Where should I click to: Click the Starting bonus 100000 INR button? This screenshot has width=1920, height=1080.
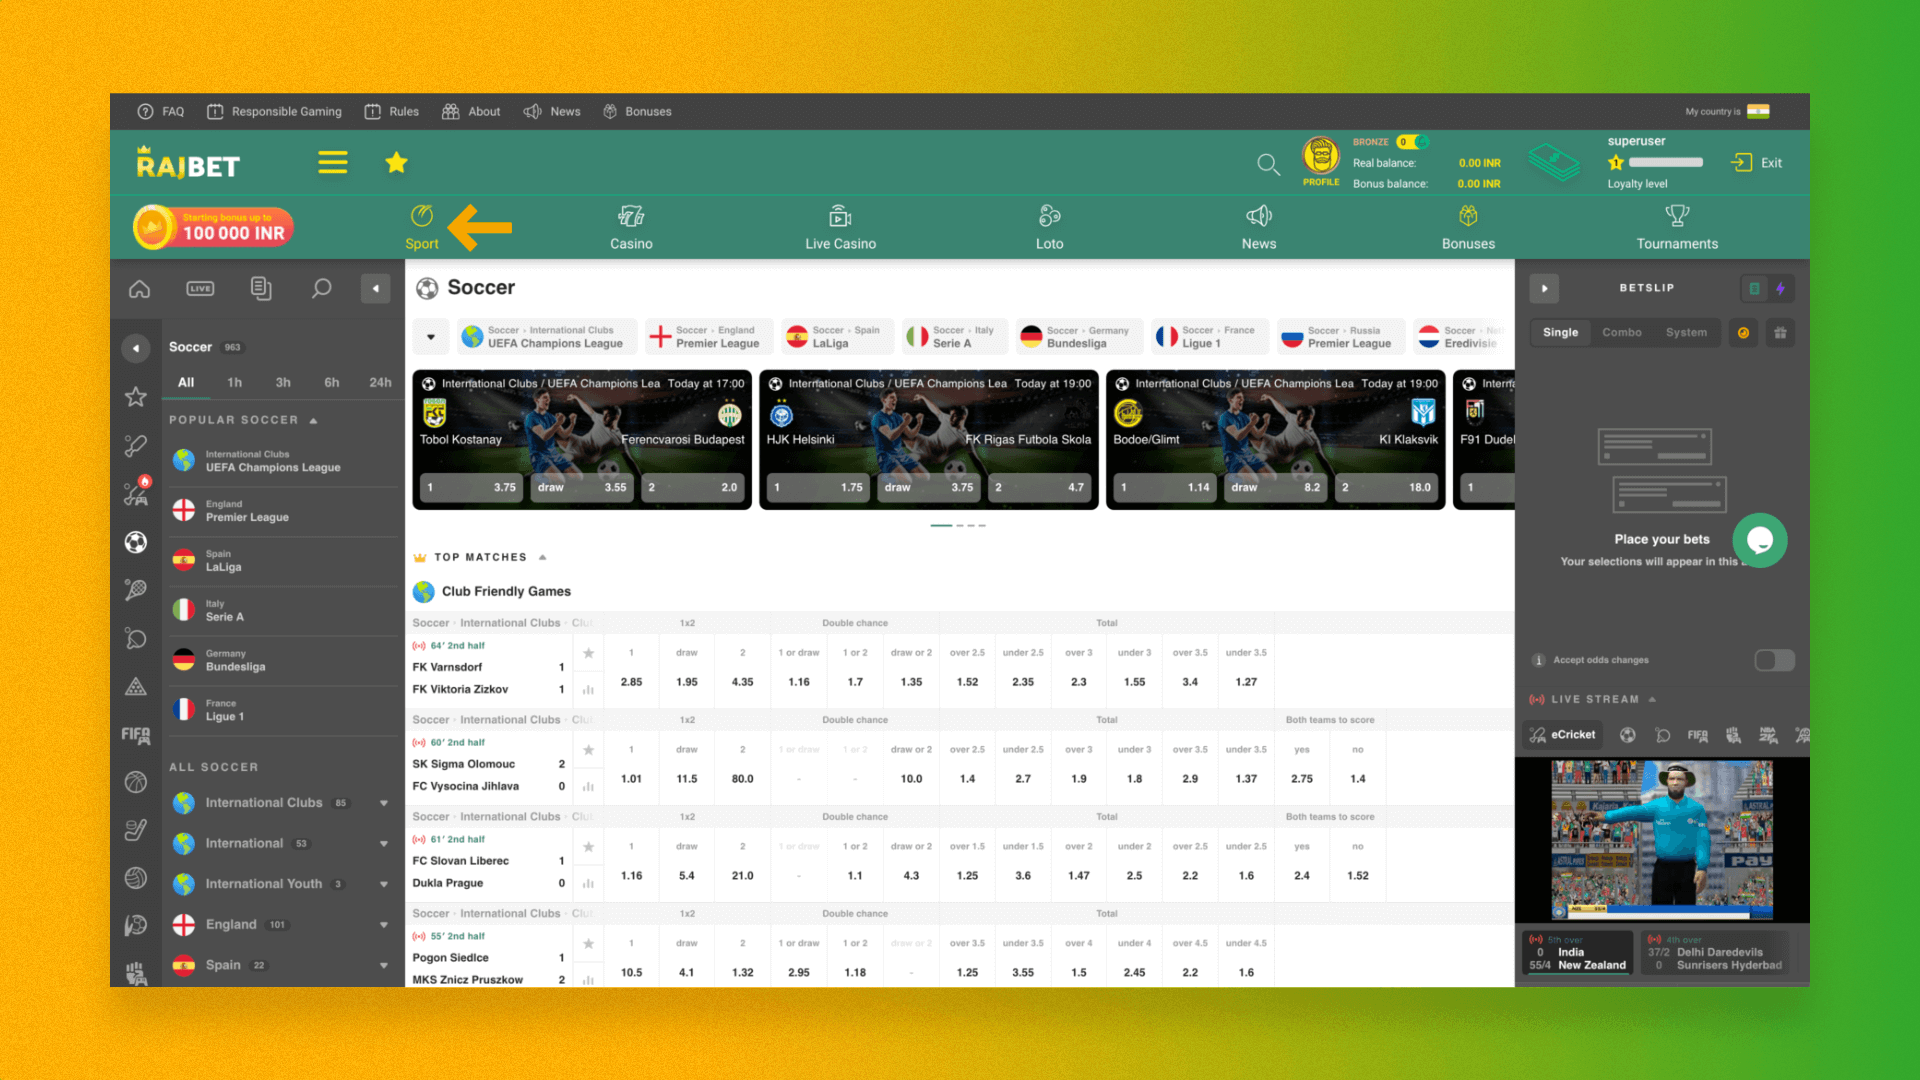pyautogui.click(x=215, y=225)
